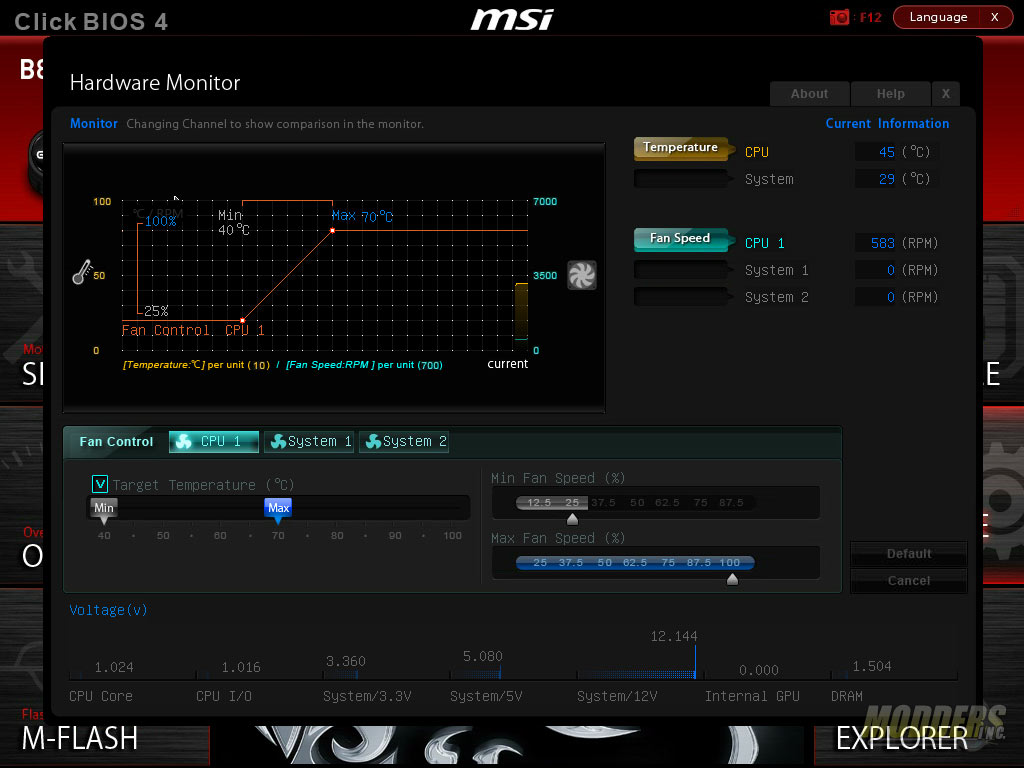Click the DRAM voltage reading 1.504
Viewport: 1024px width, 768px height.
872,665
